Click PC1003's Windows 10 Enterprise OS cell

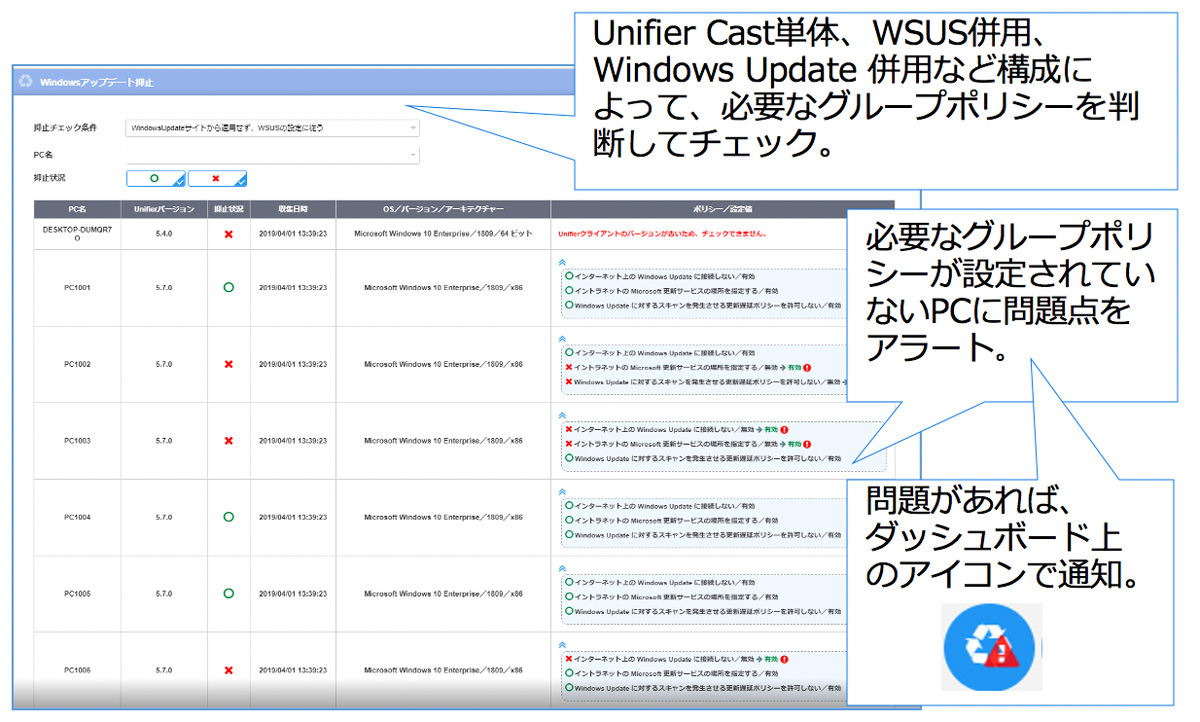coord(443,440)
